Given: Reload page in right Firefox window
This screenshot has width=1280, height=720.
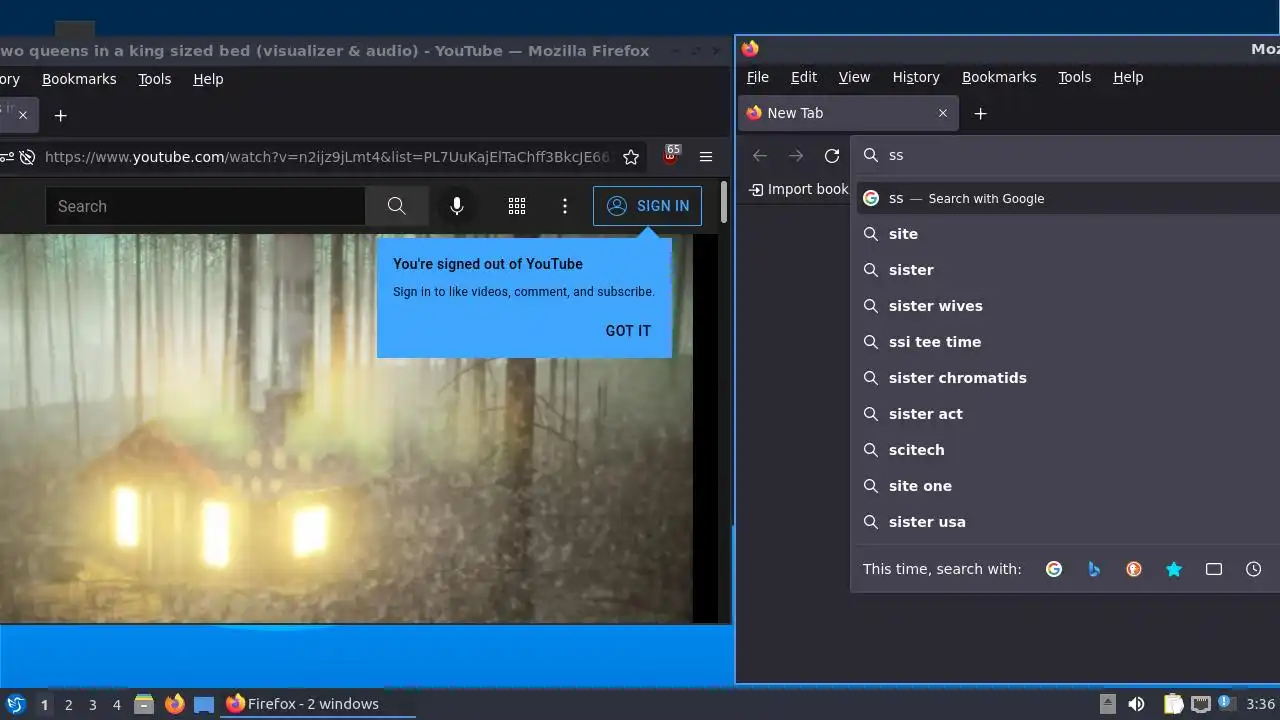Looking at the screenshot, I should click(832, 155).
